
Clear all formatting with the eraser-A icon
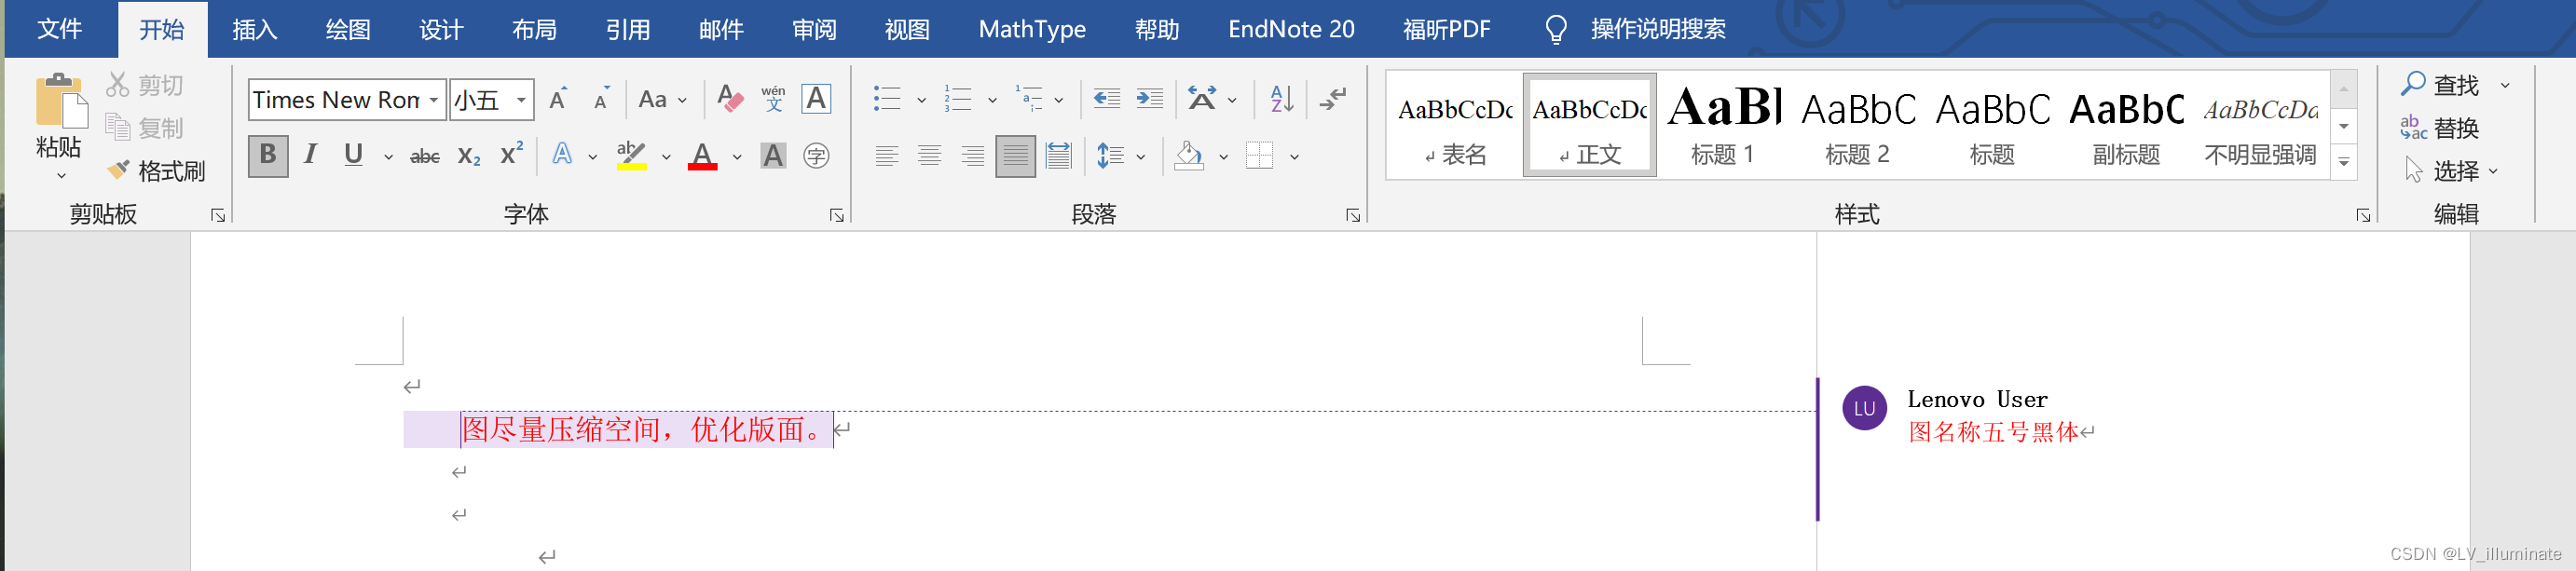pos(730,99)
